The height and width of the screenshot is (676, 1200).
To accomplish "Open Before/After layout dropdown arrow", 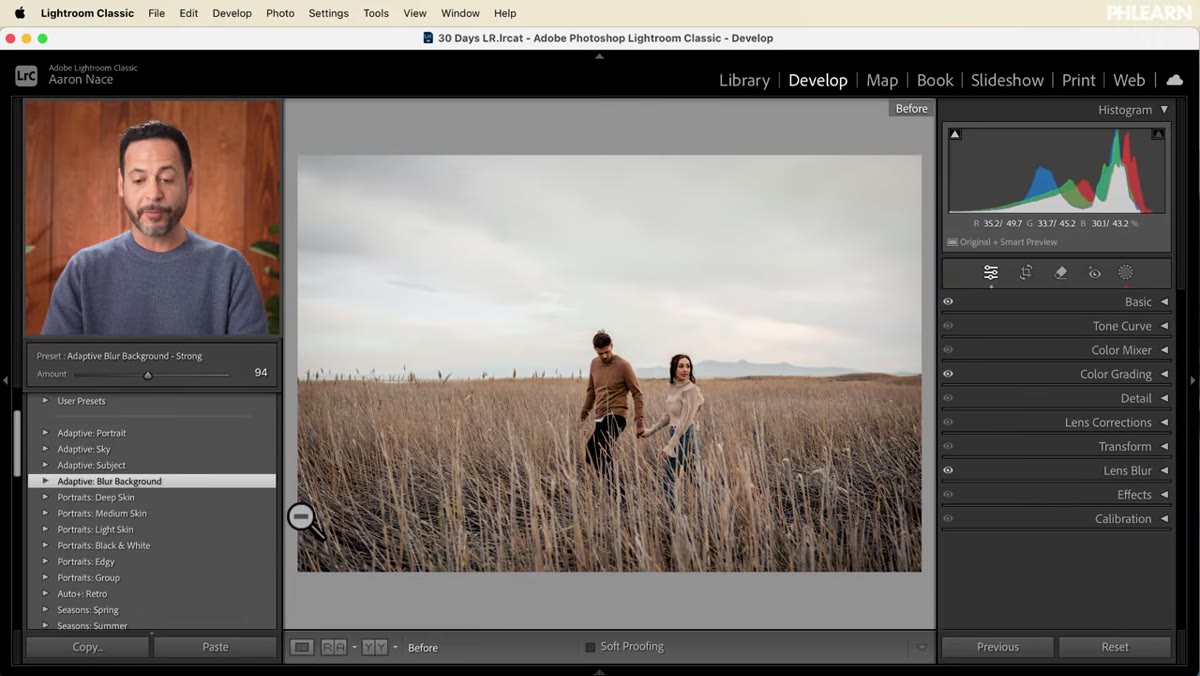I will (395, 647).
